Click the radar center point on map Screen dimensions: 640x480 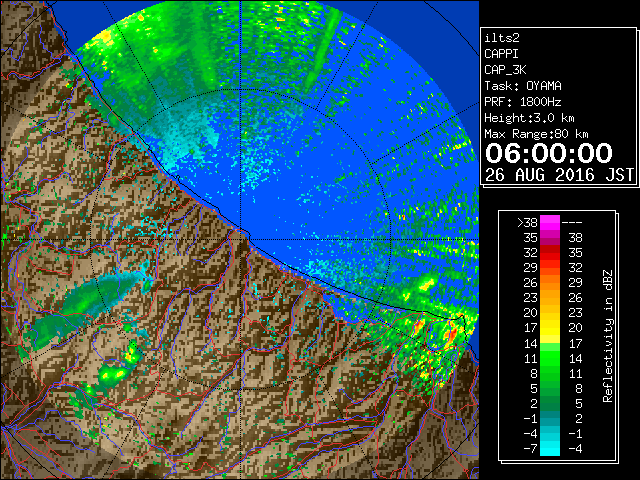241,239
